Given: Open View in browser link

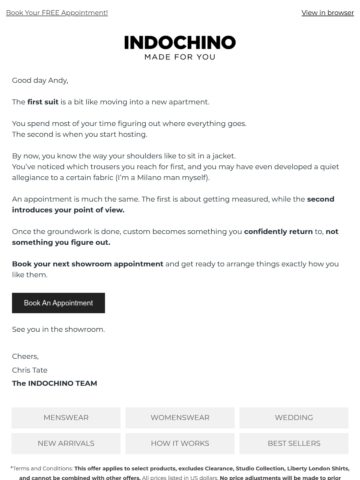Looking at the screenshot, I should coord(328,13).
